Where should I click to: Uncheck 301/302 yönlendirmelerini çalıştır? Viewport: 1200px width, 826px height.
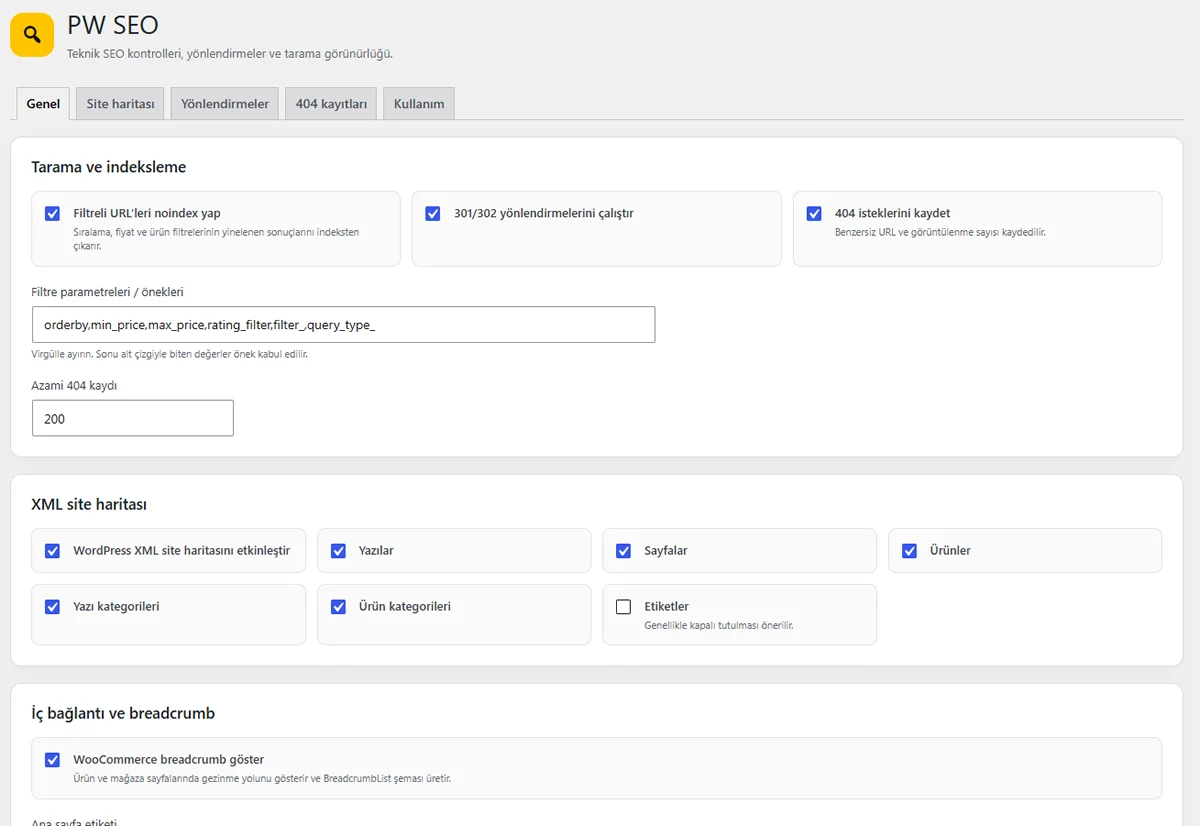(x=433, y=214)
